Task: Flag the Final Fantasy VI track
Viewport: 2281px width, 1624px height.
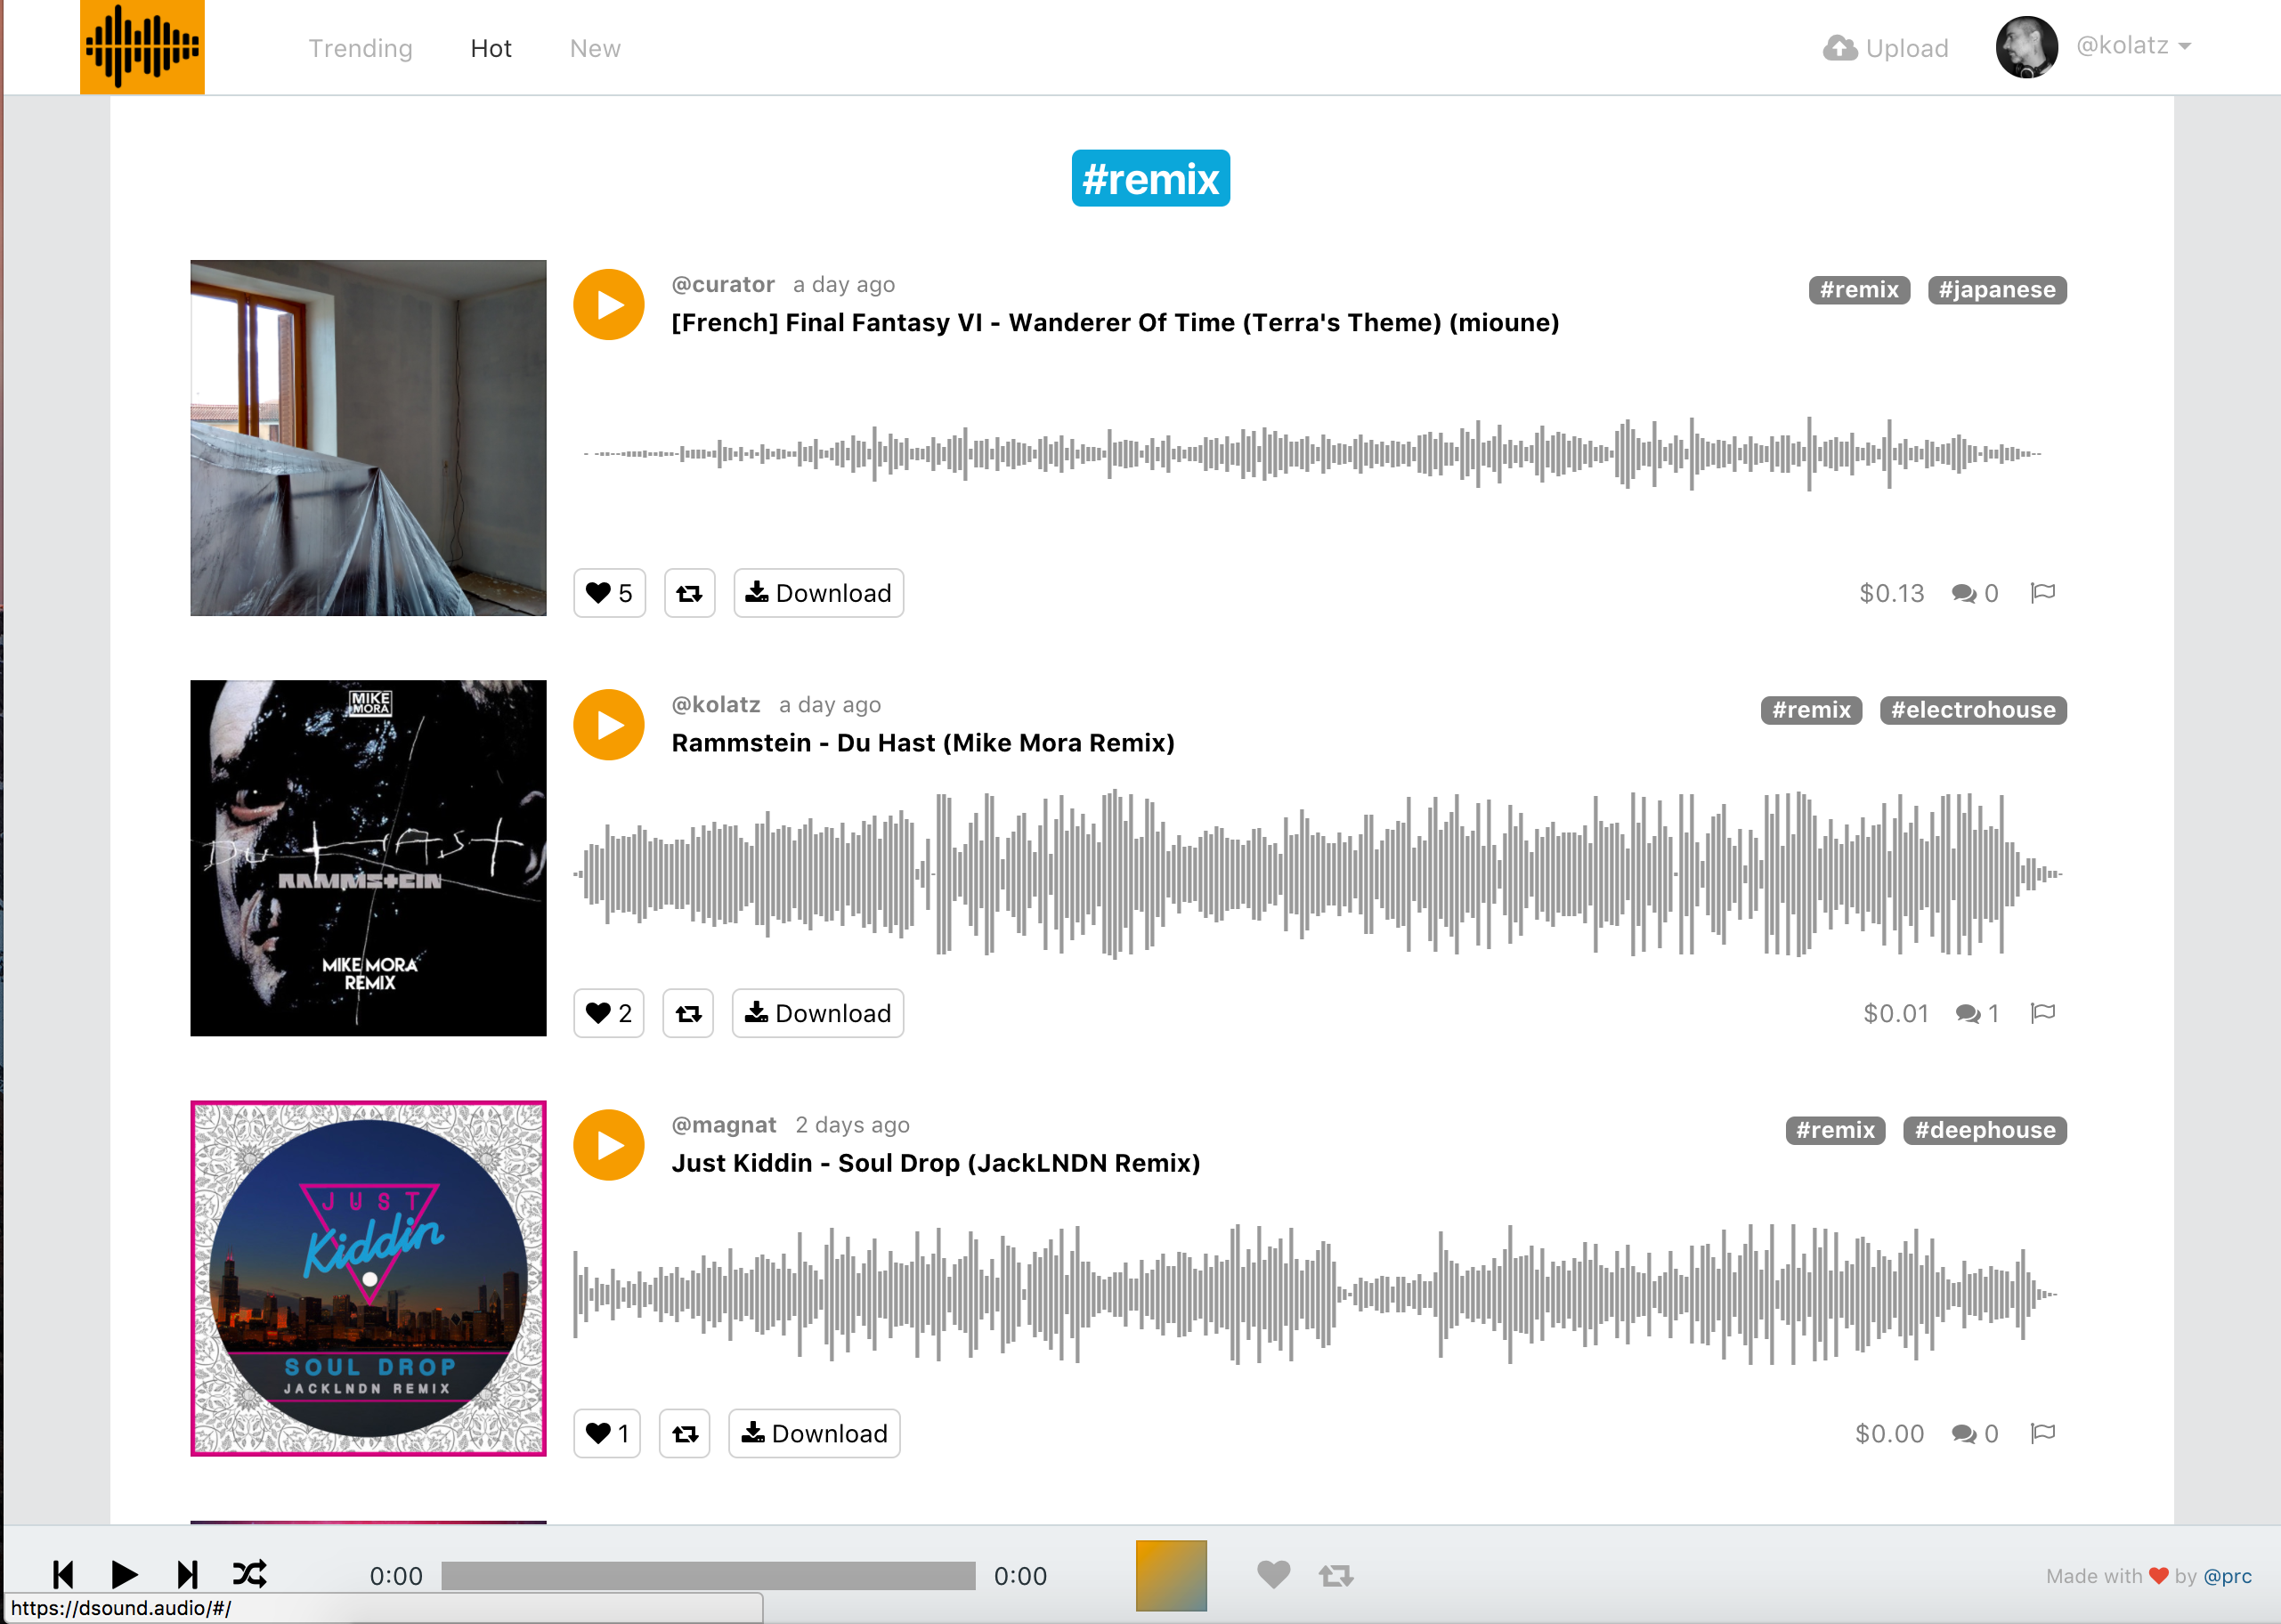Action: [x=2043, y=593]
